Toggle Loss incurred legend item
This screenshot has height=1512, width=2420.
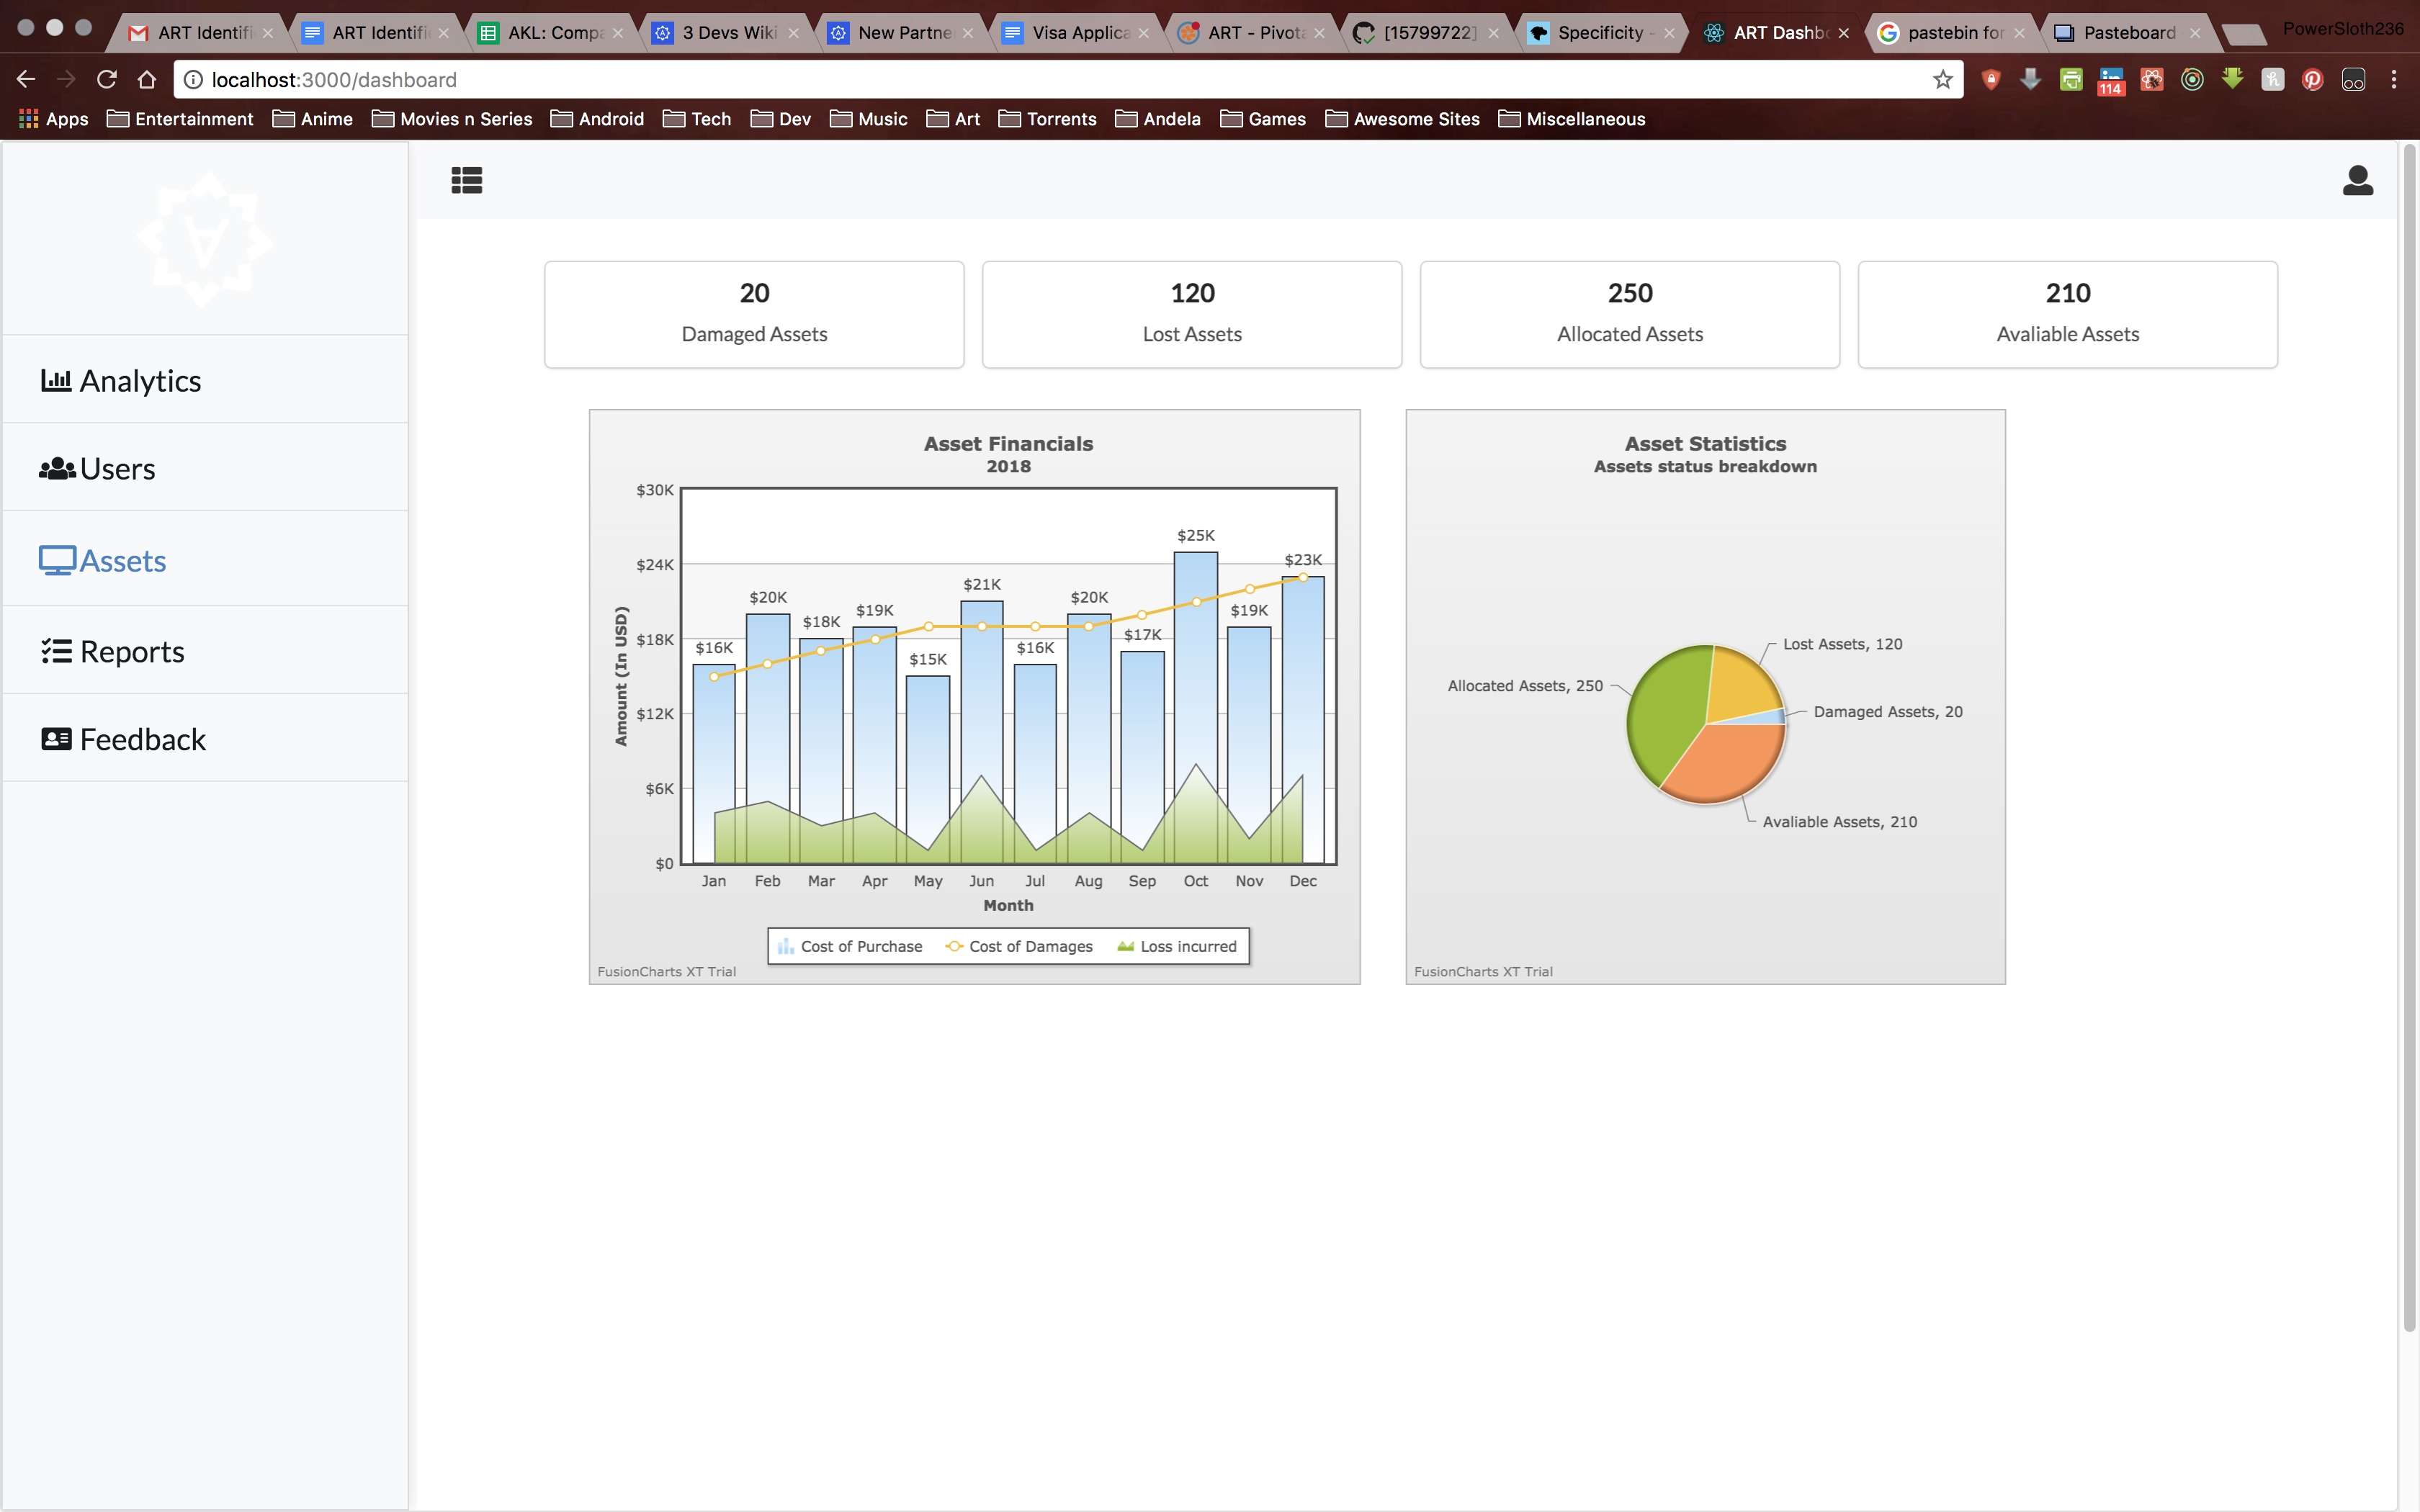[x=1177, y=946]
